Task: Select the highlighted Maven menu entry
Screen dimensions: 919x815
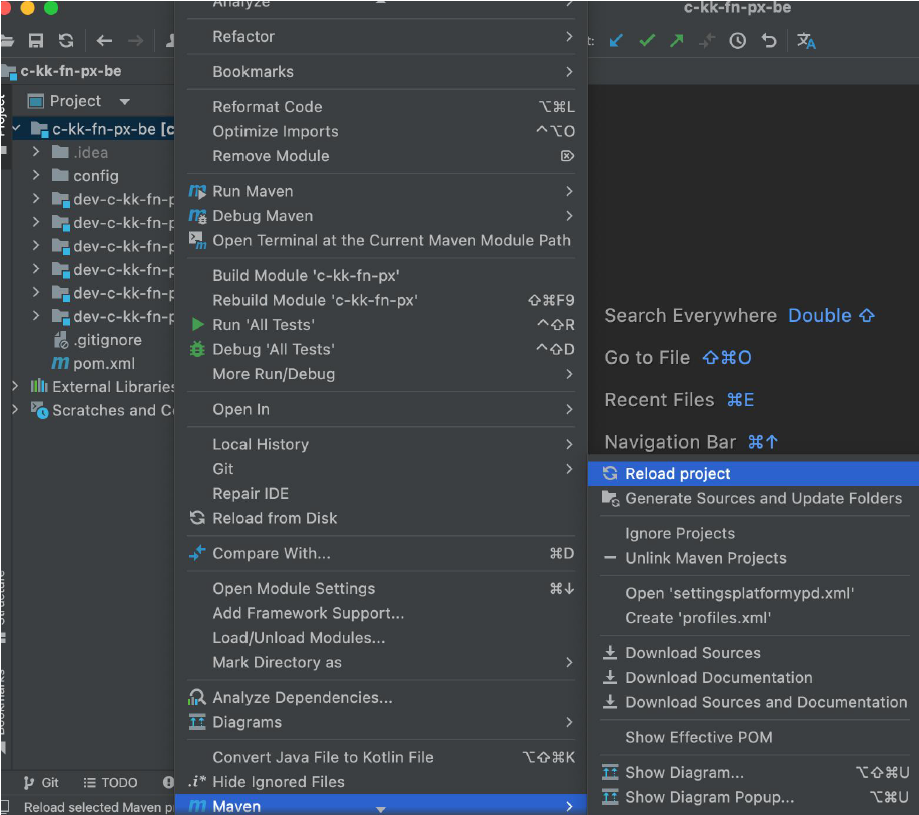Action: pos(381,806)
